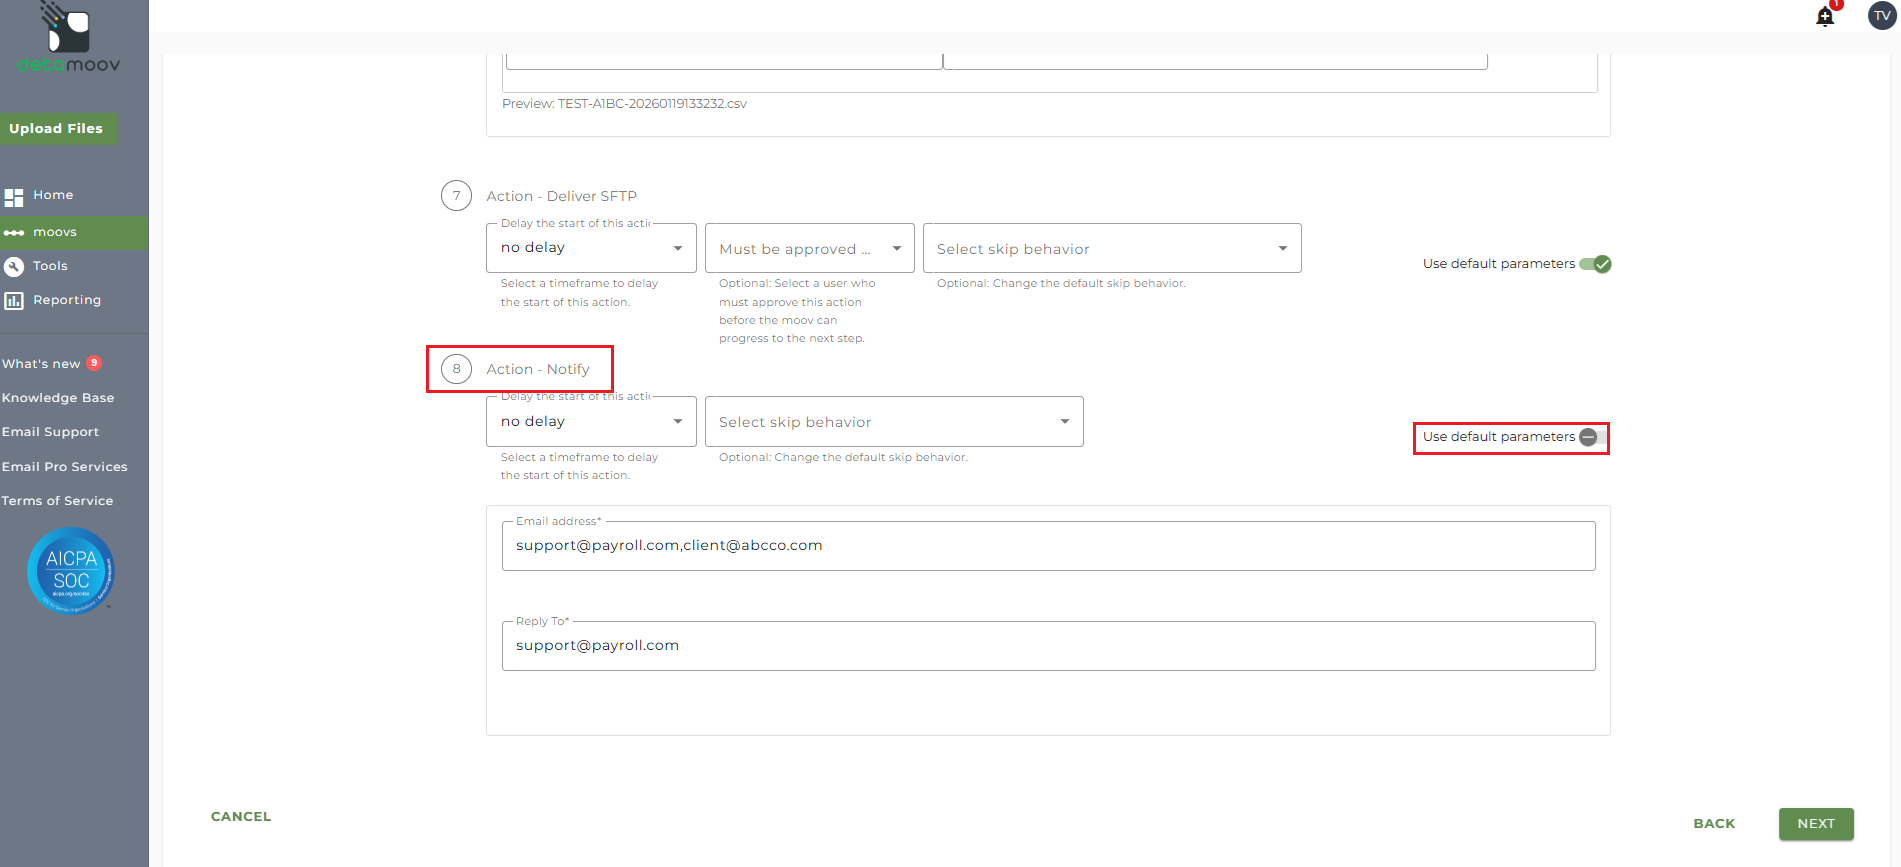Click the BACK button
Image resolution: width=1901 pixels, height=867 pixels.
point(1714,823)
